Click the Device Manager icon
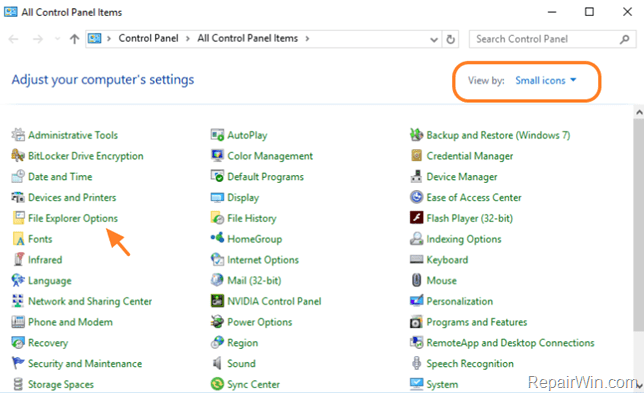This screenshot has width=644, height=393. (x=416, y=177)
